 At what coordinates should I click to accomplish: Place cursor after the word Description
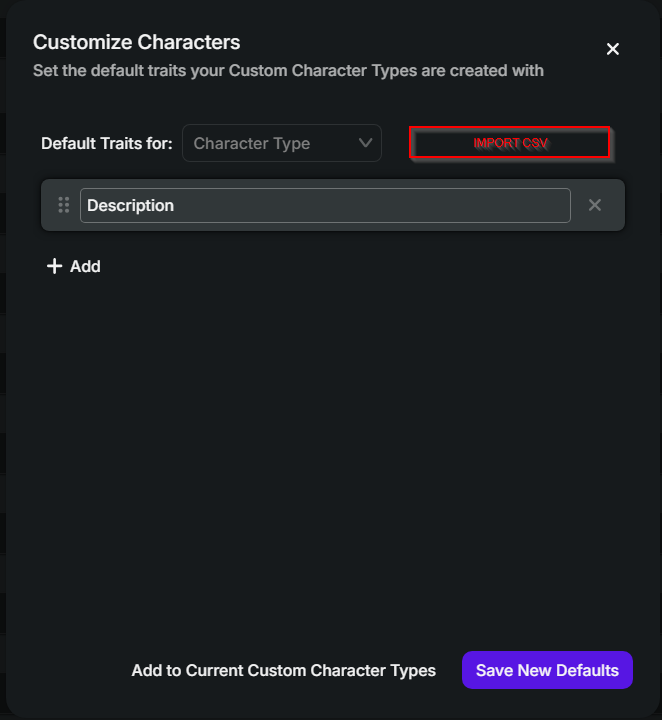176,206
